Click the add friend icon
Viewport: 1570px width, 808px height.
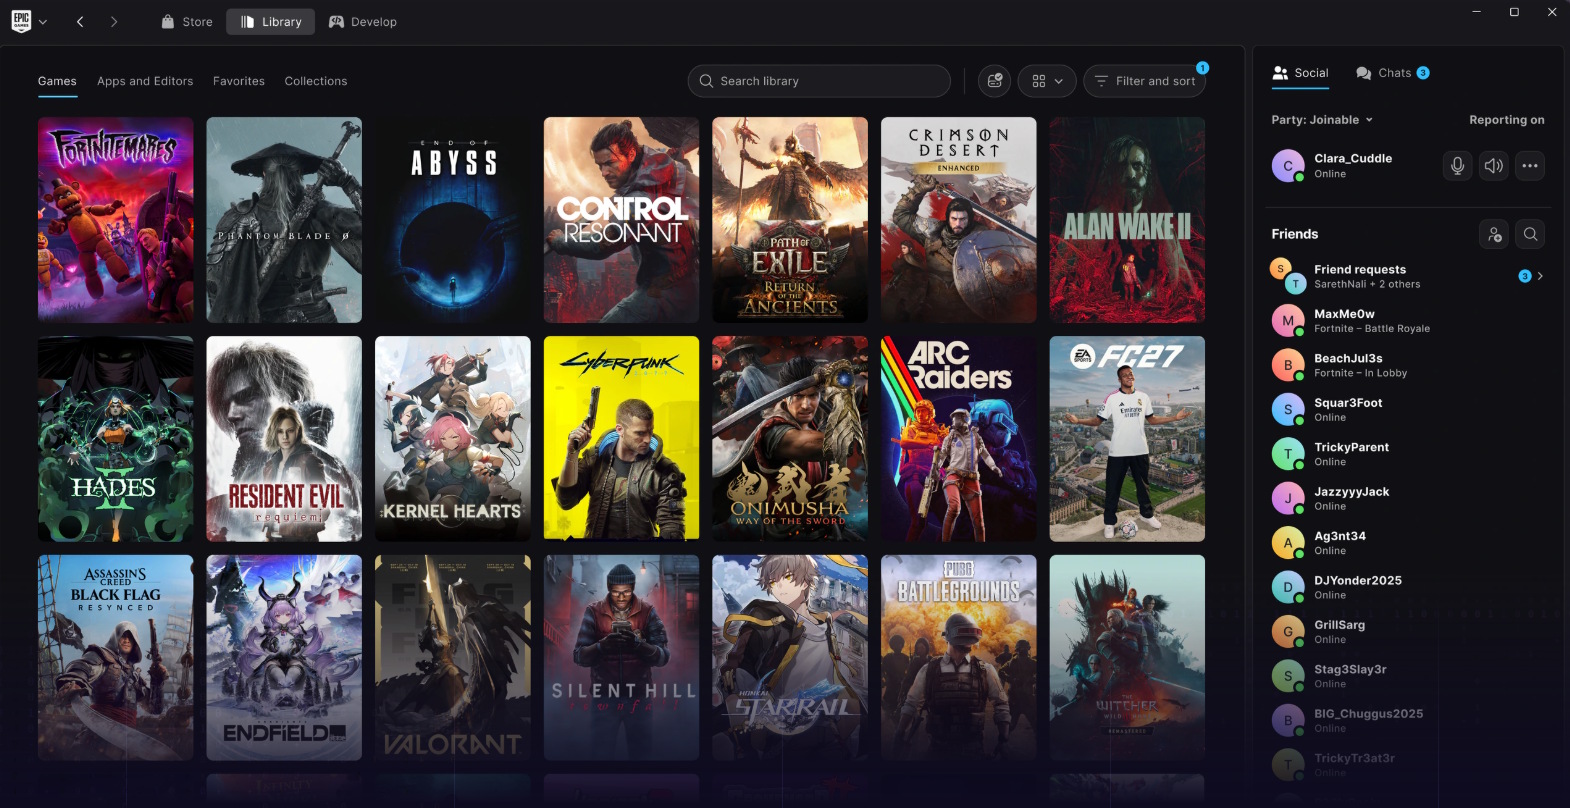click(1494, 234)
